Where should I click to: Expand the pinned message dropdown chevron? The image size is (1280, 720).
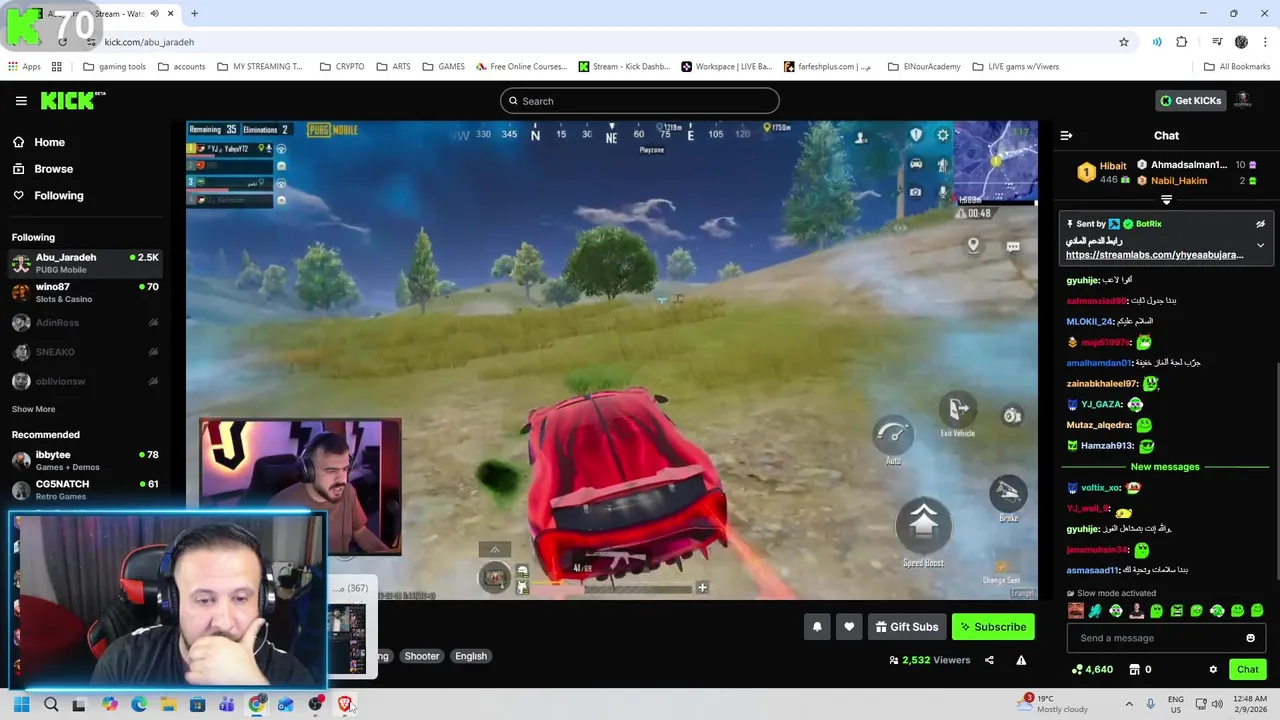1260,245
